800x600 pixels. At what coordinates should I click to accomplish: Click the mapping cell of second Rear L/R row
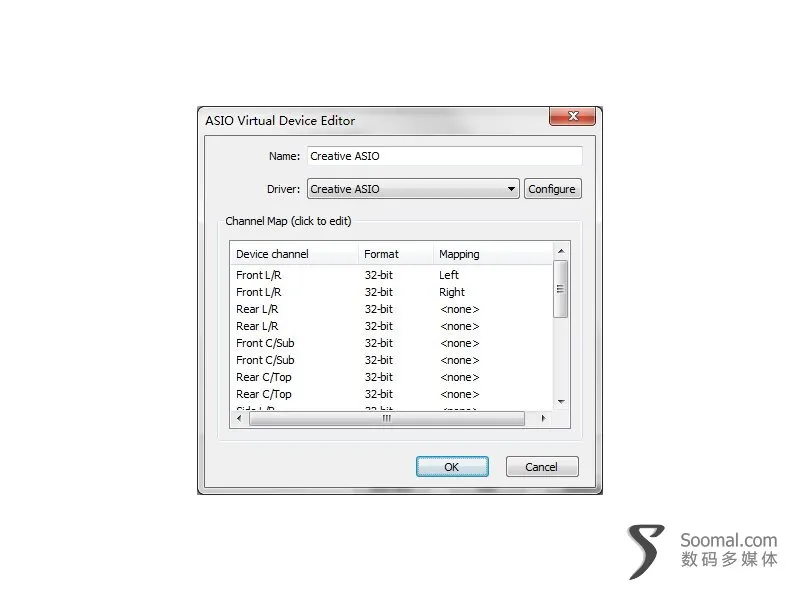pyautogui.click(x=460, y=327)
